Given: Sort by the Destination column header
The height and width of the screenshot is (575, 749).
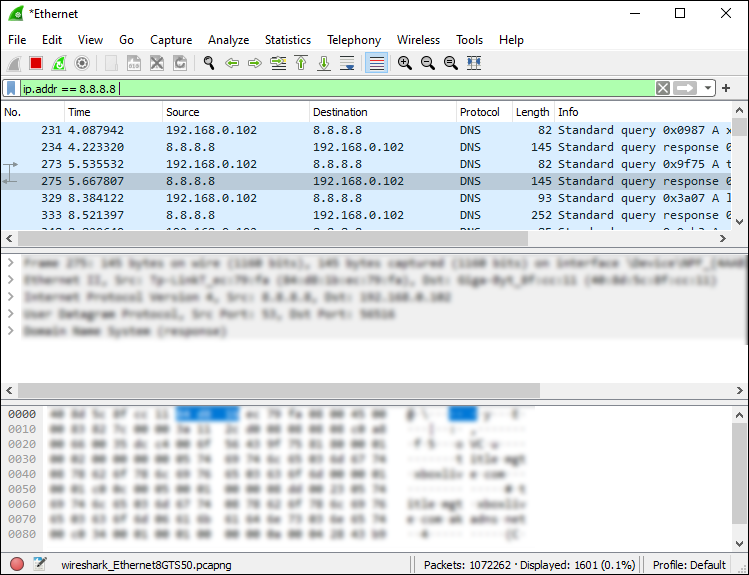Looking at the screenshot, I should [x=383, y=112].
